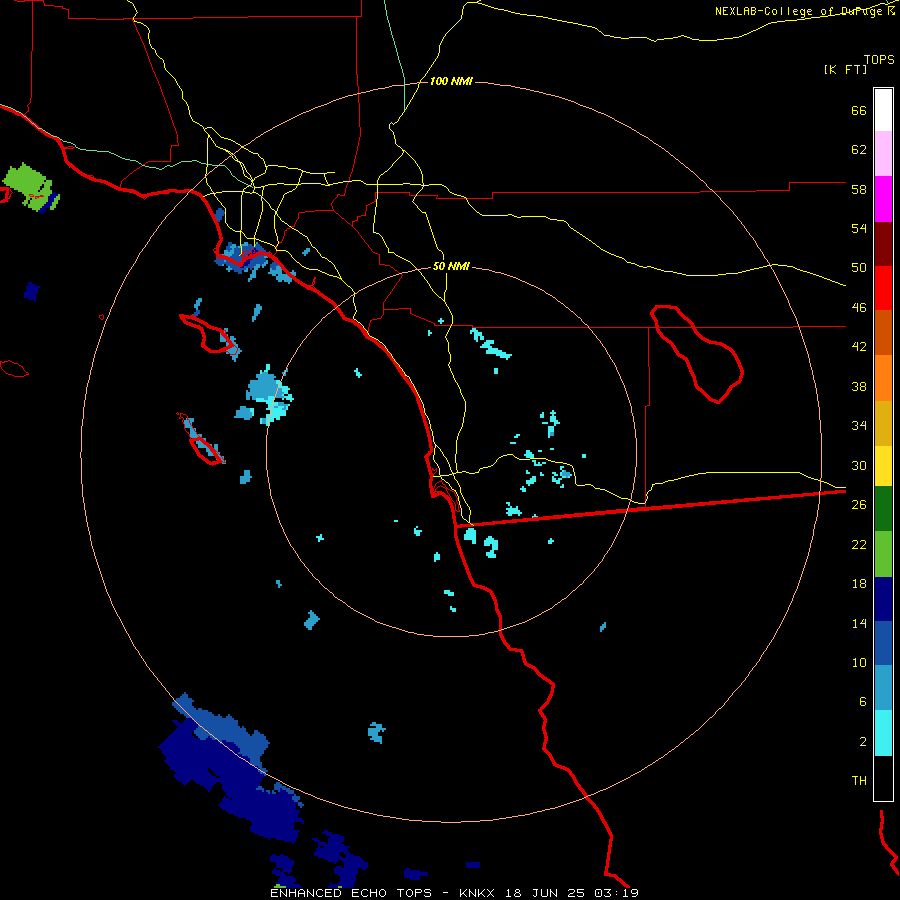The width and height of the screenshot is (900, 900).
Task: Choose the cyan legend swatch
Action: (x=883, y=733)
